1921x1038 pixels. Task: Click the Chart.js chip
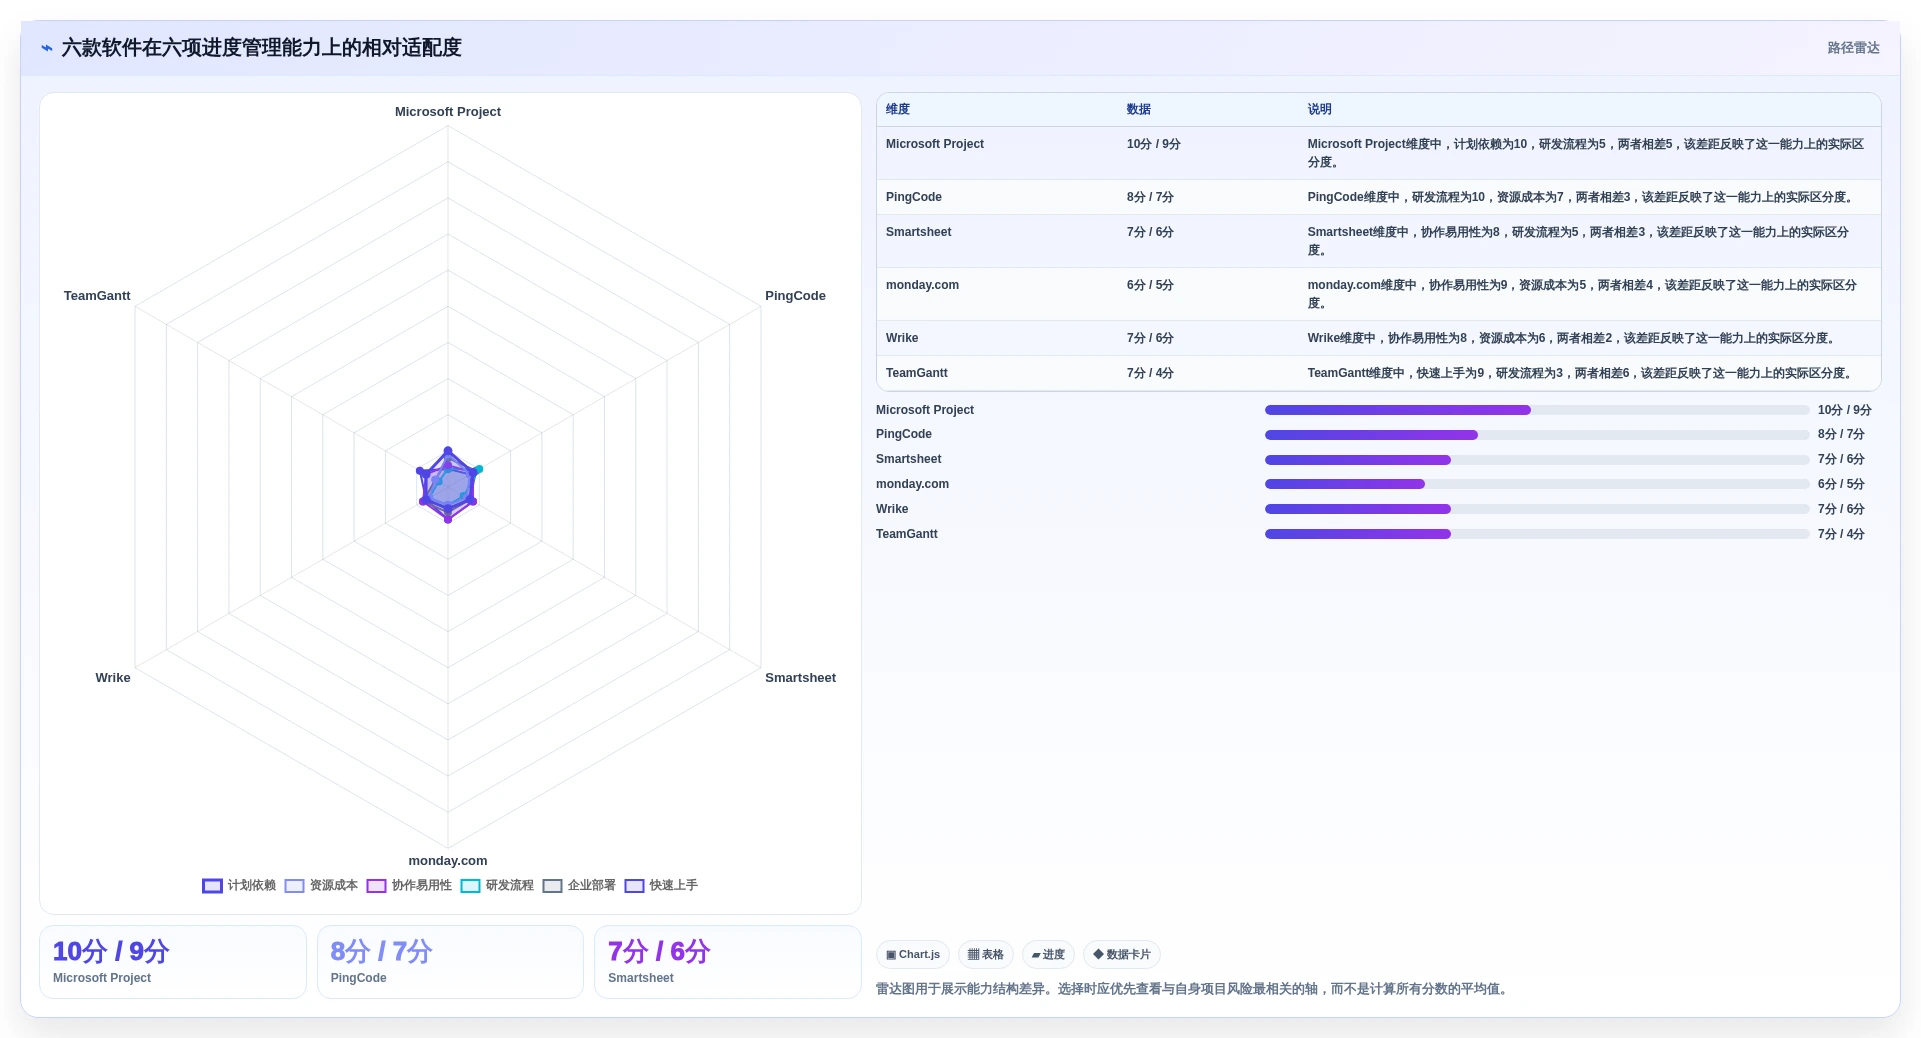[x=913, y=955]
